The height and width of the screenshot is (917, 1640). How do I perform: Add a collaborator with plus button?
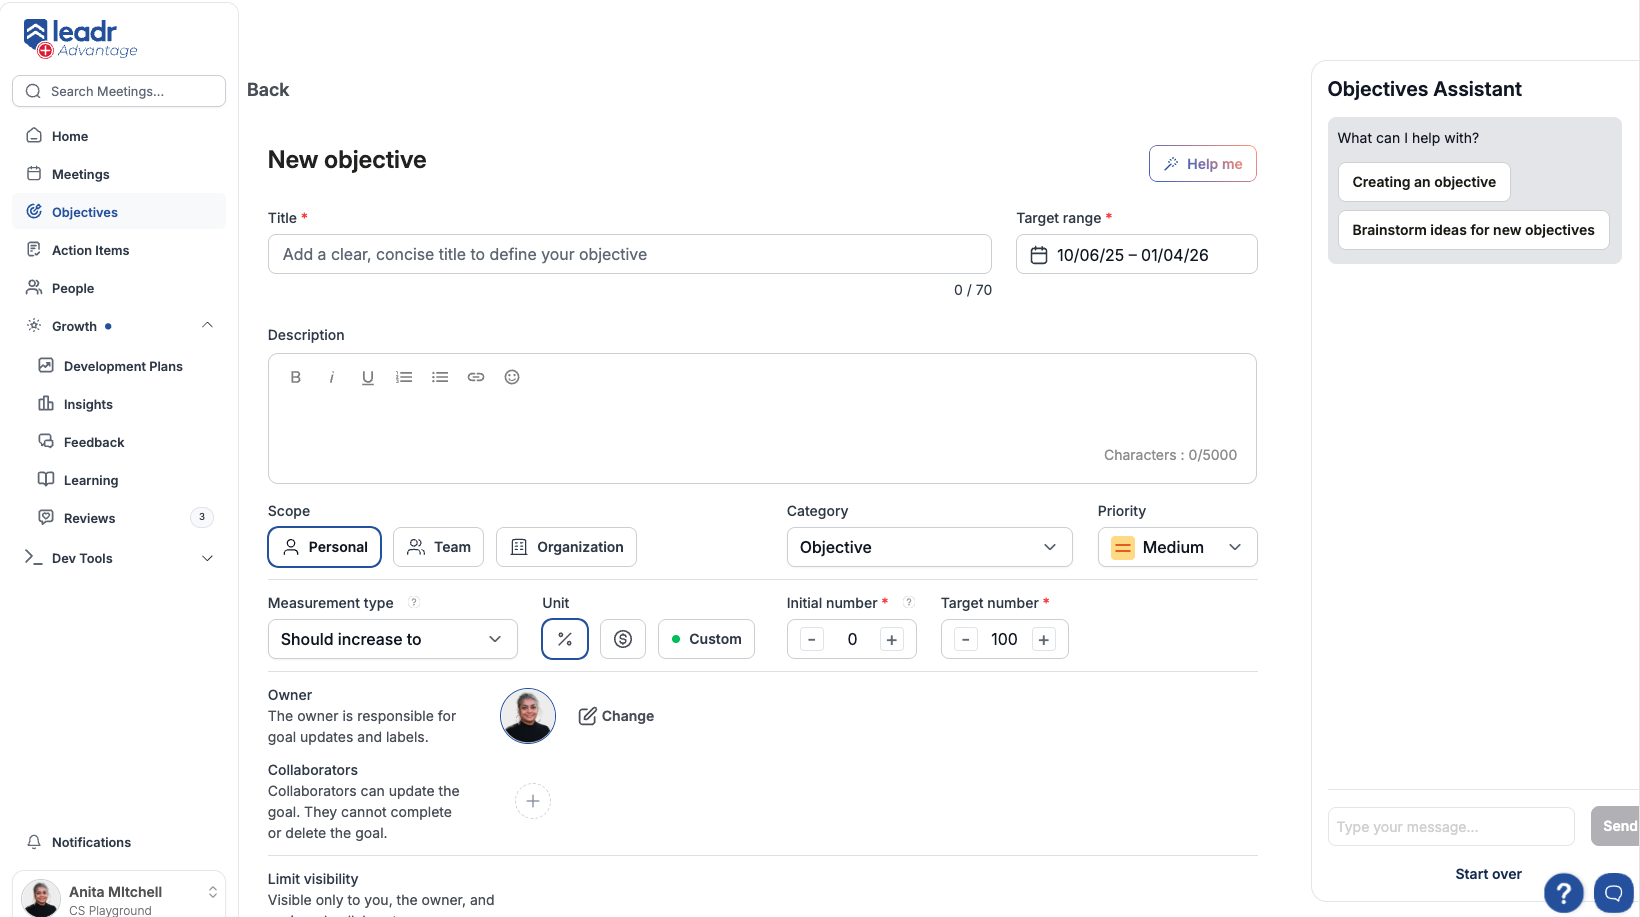(533, 801)
